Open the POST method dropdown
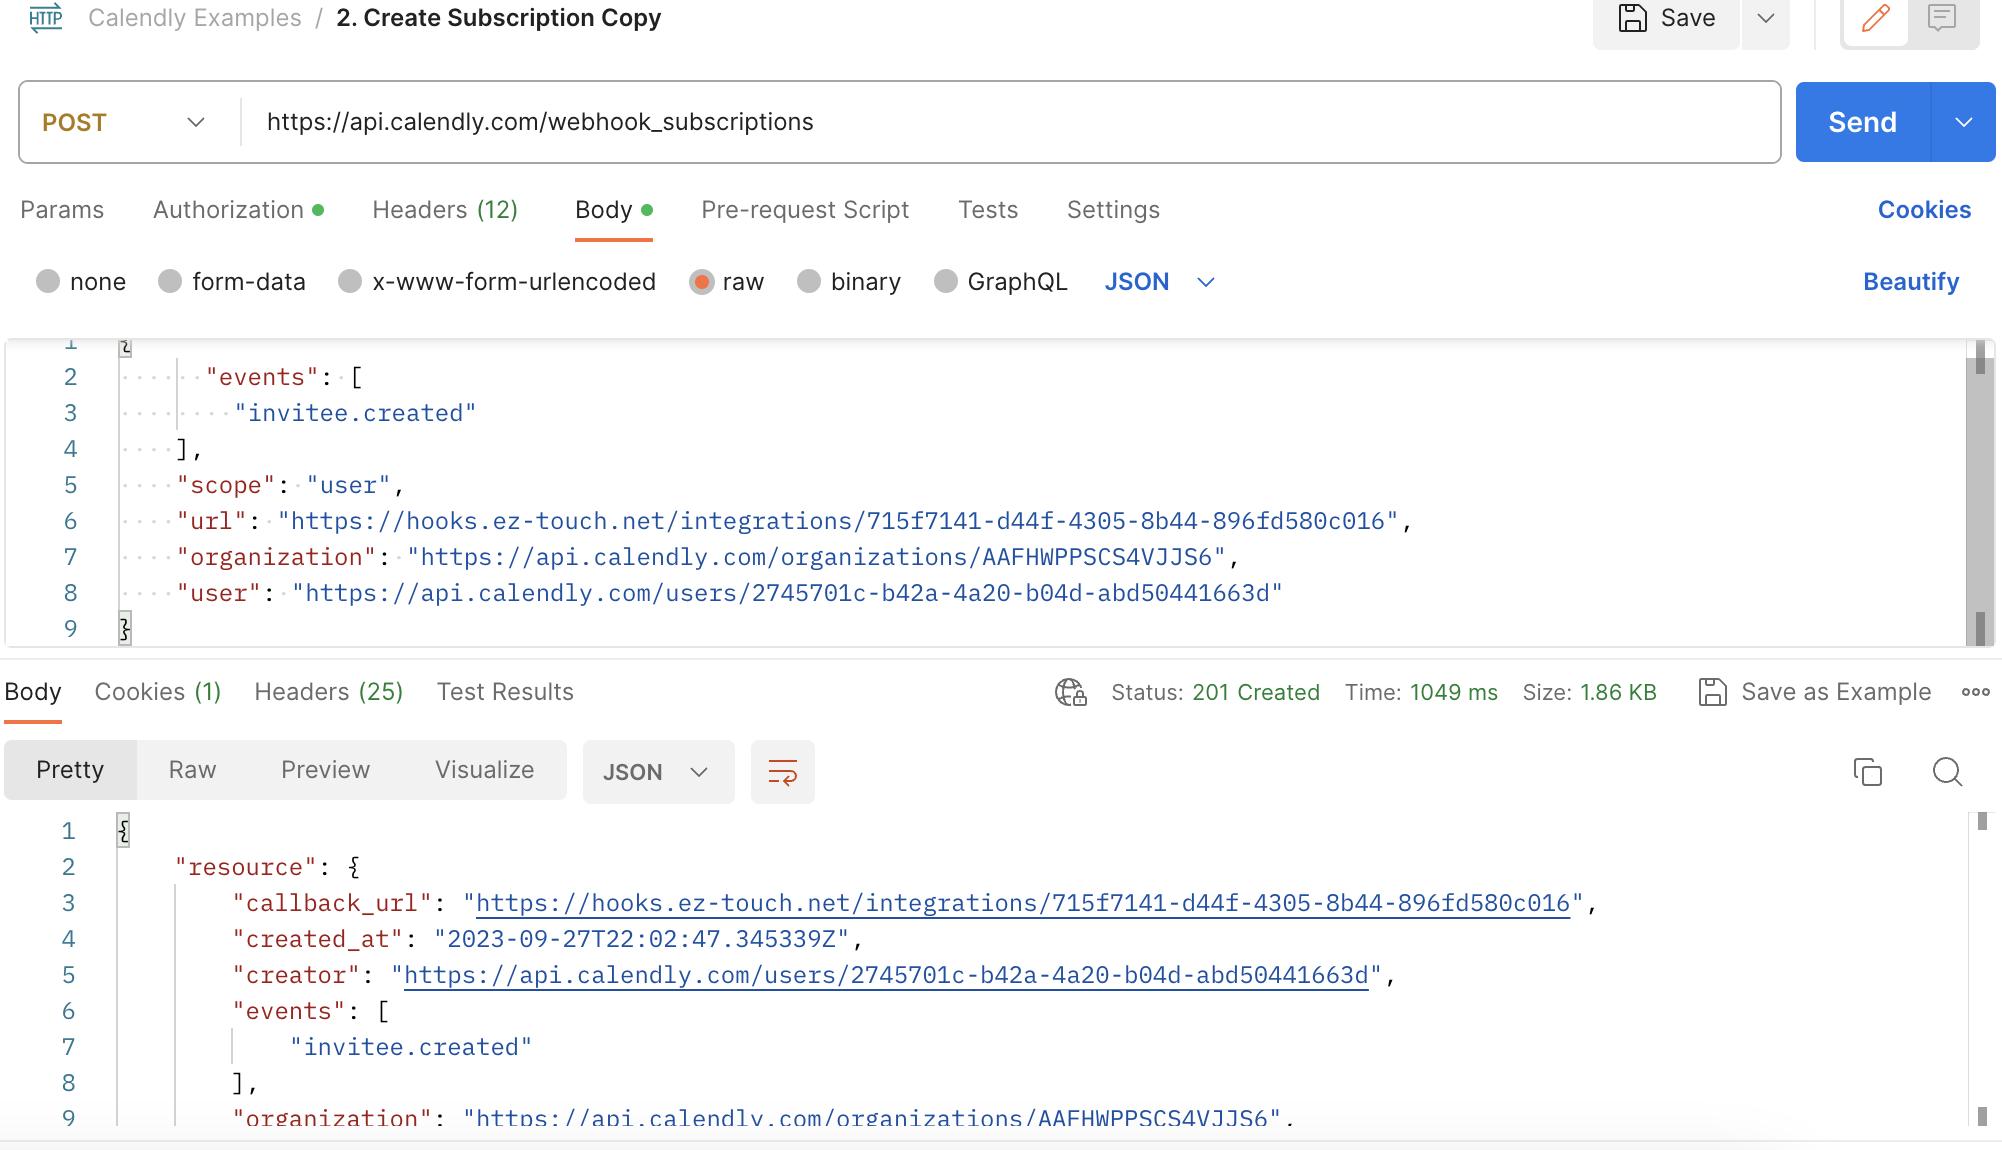Viewport: 2002px width, 1150px height. click(125, 122)
